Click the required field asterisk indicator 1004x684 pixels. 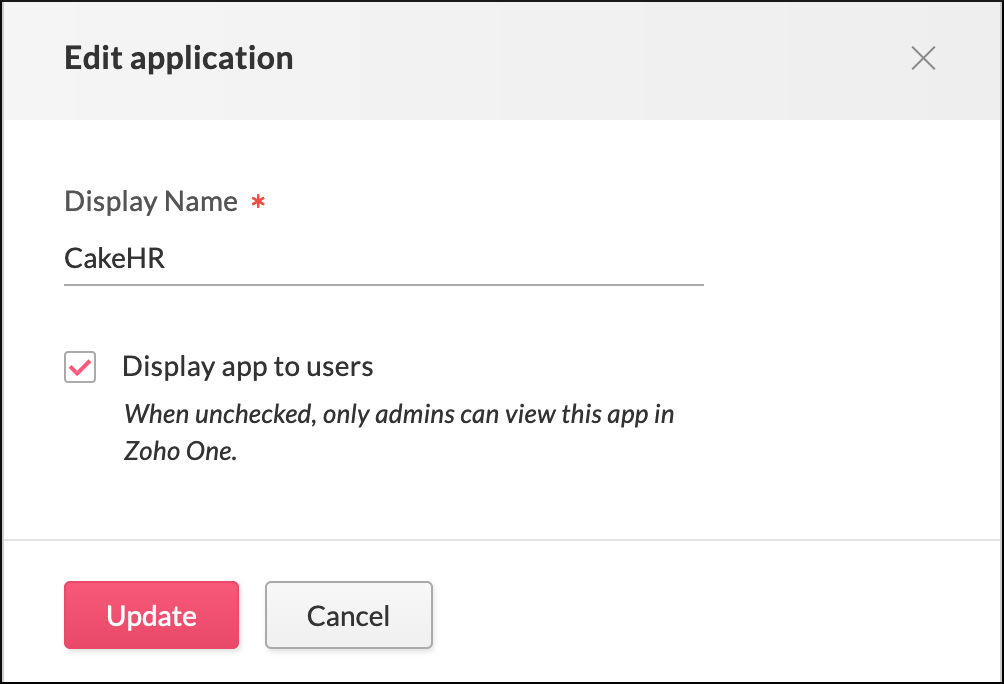(x=257, y=202)
